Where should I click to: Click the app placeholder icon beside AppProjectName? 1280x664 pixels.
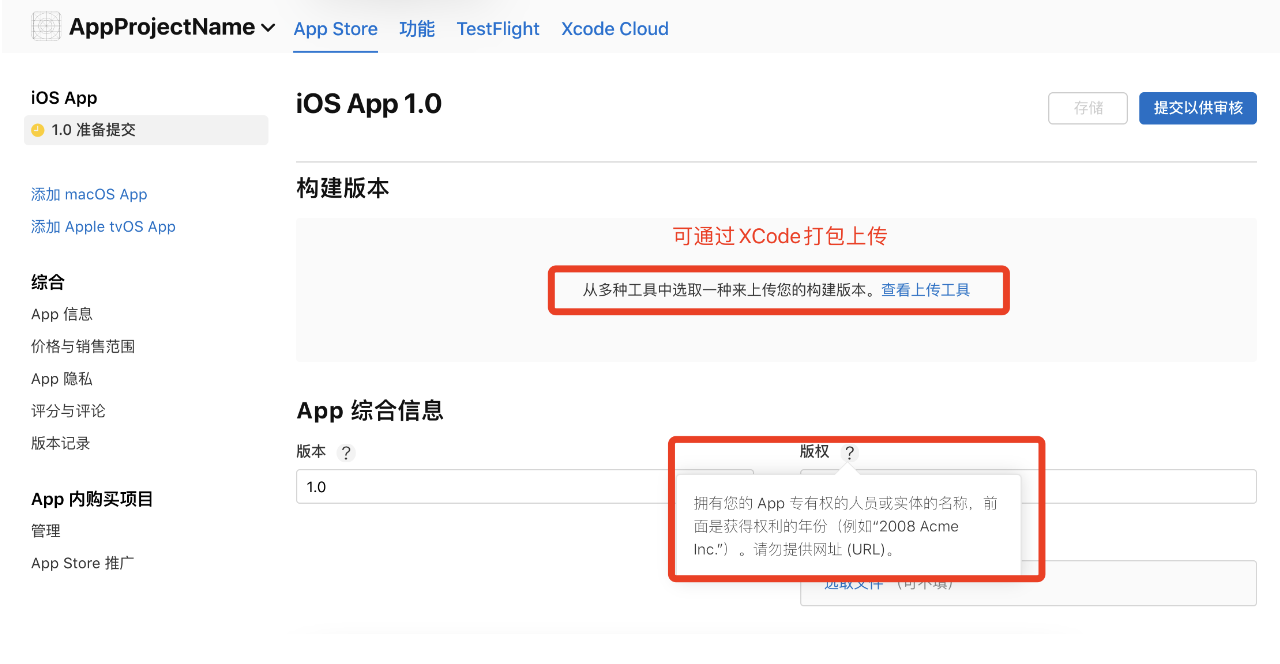46,27
